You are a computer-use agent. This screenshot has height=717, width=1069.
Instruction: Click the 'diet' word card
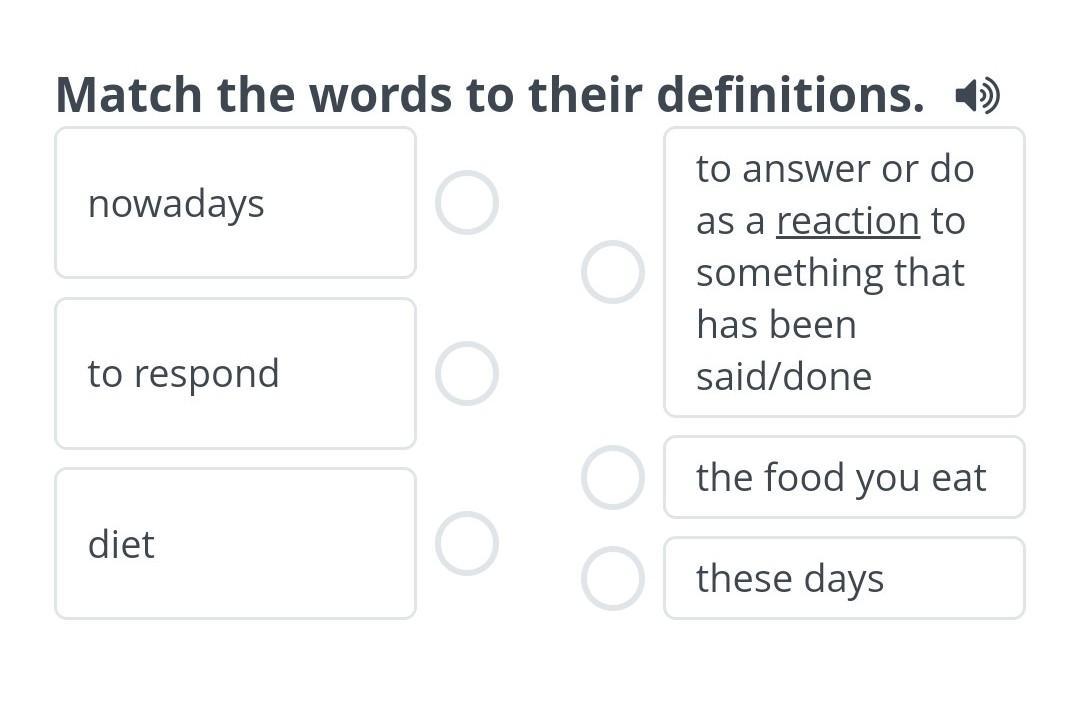235,543
